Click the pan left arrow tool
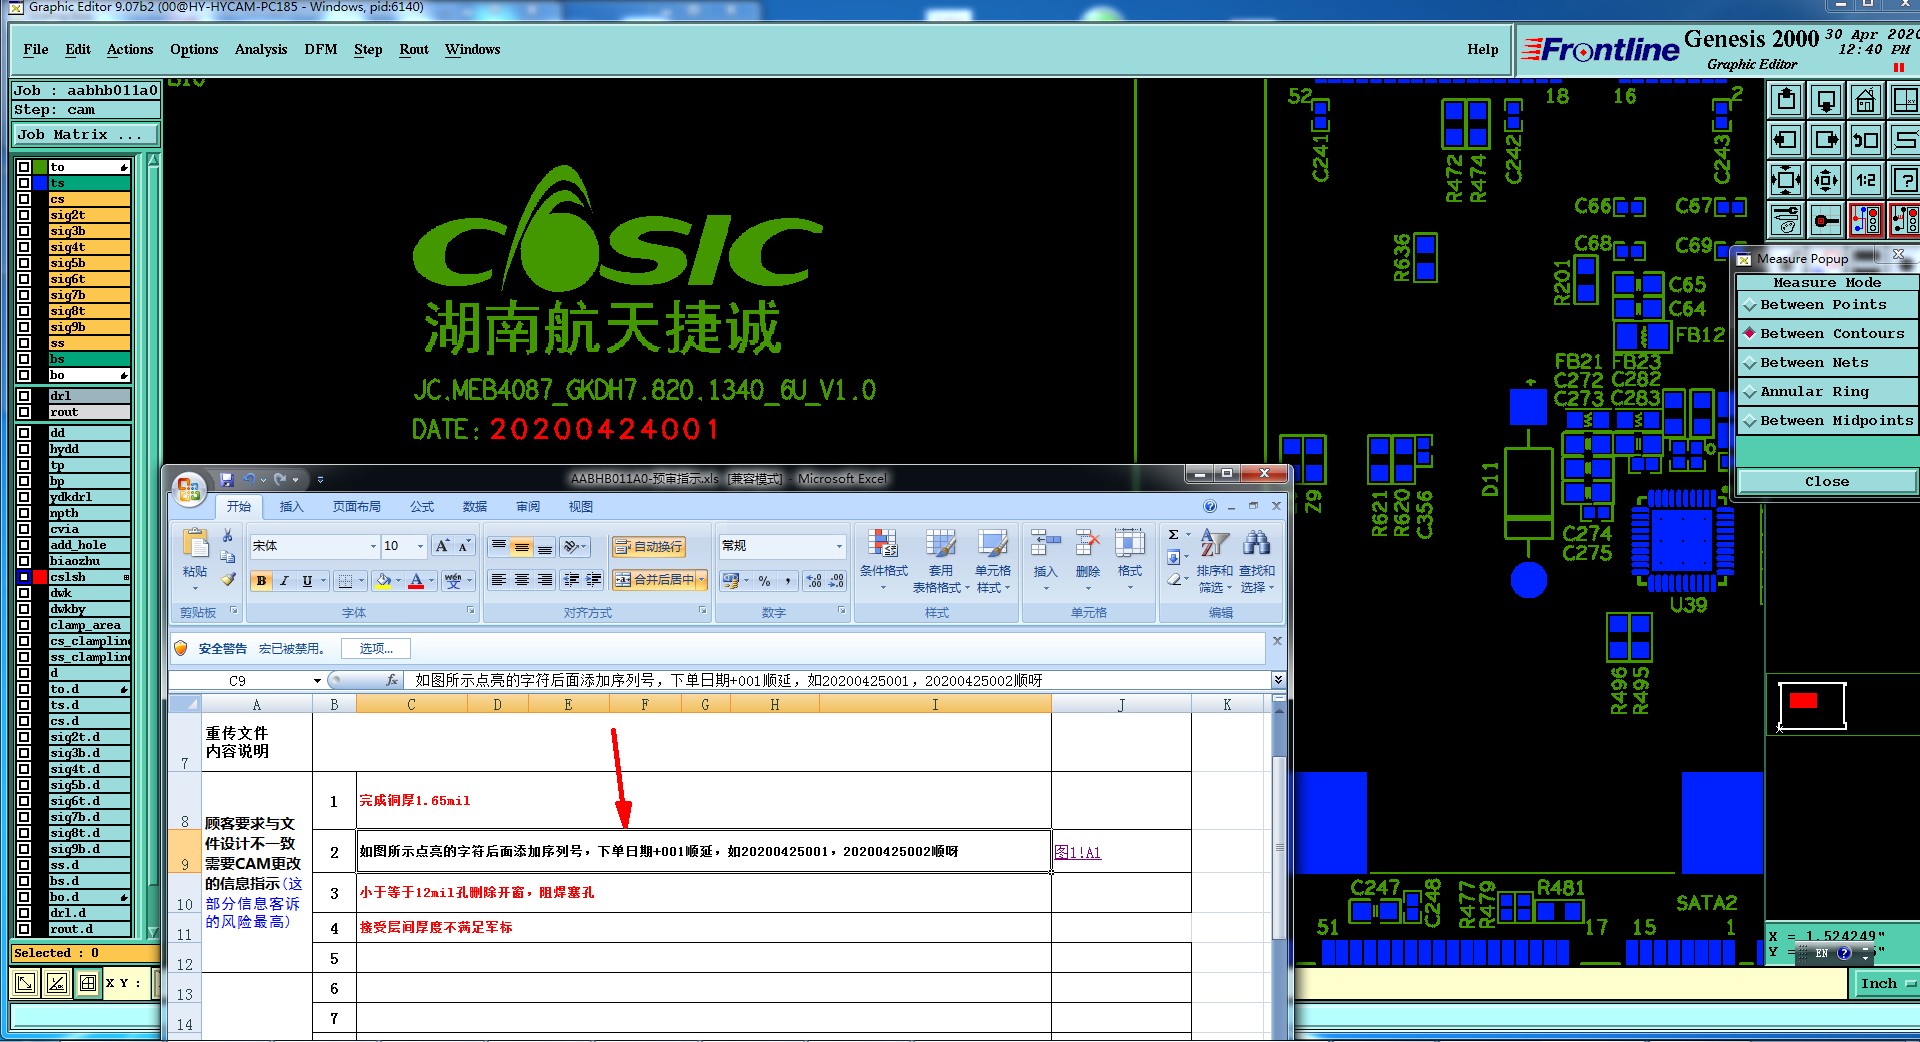The image size is (1920, 1042). tap(1786, 141)
